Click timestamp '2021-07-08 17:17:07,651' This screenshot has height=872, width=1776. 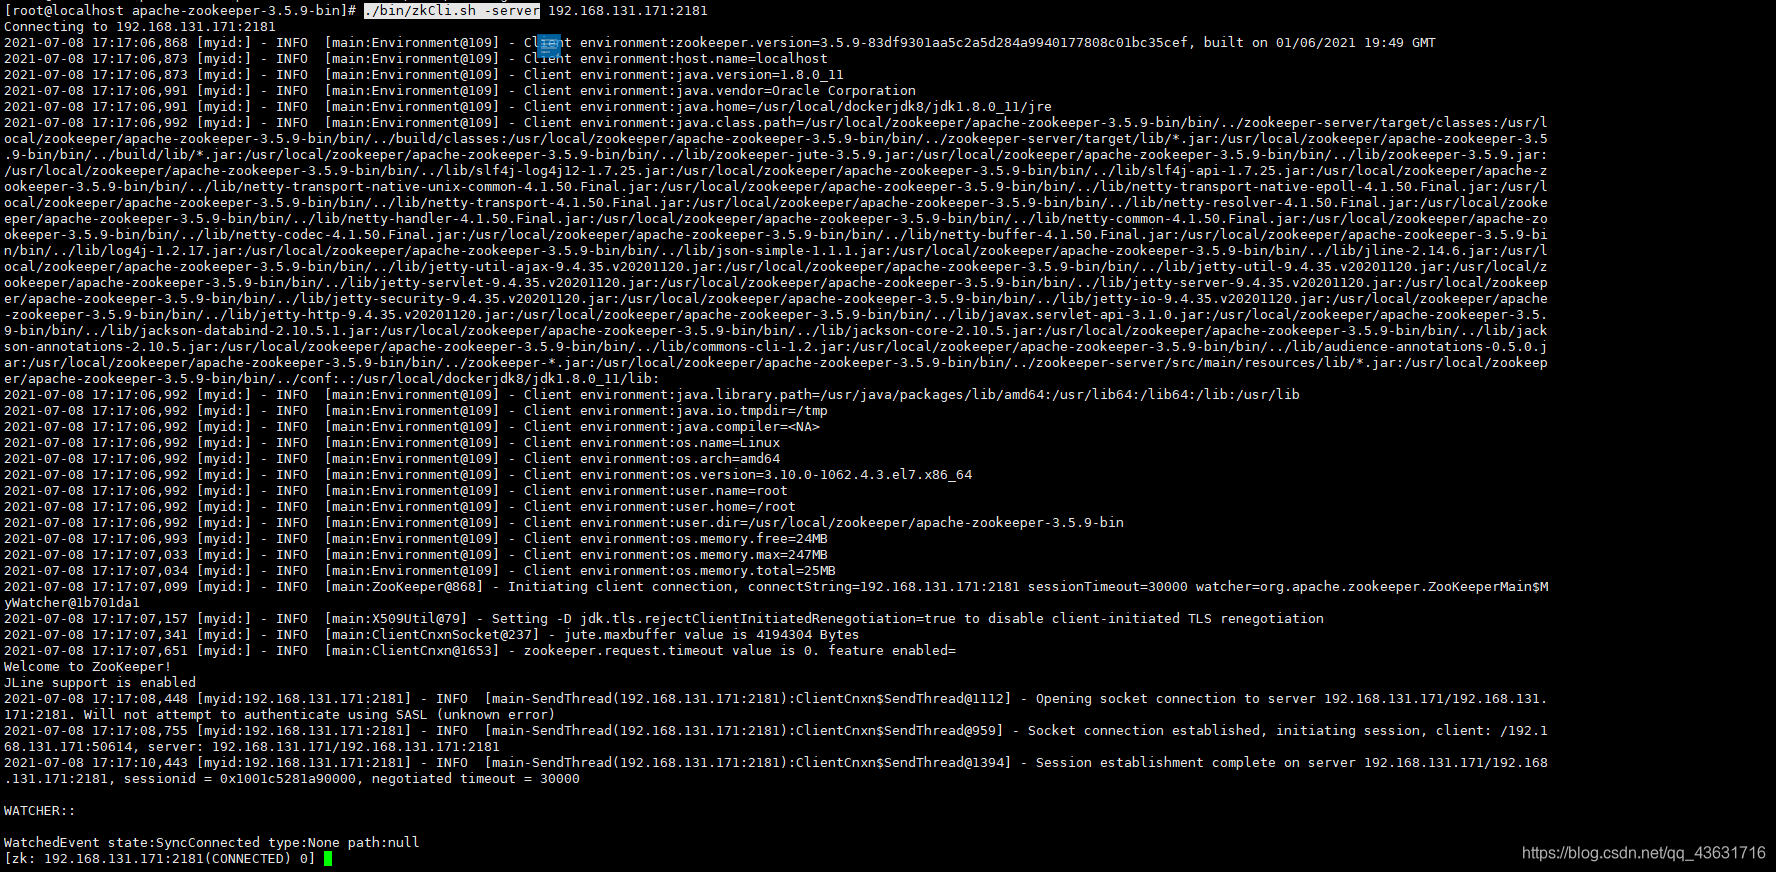(96, 651)
